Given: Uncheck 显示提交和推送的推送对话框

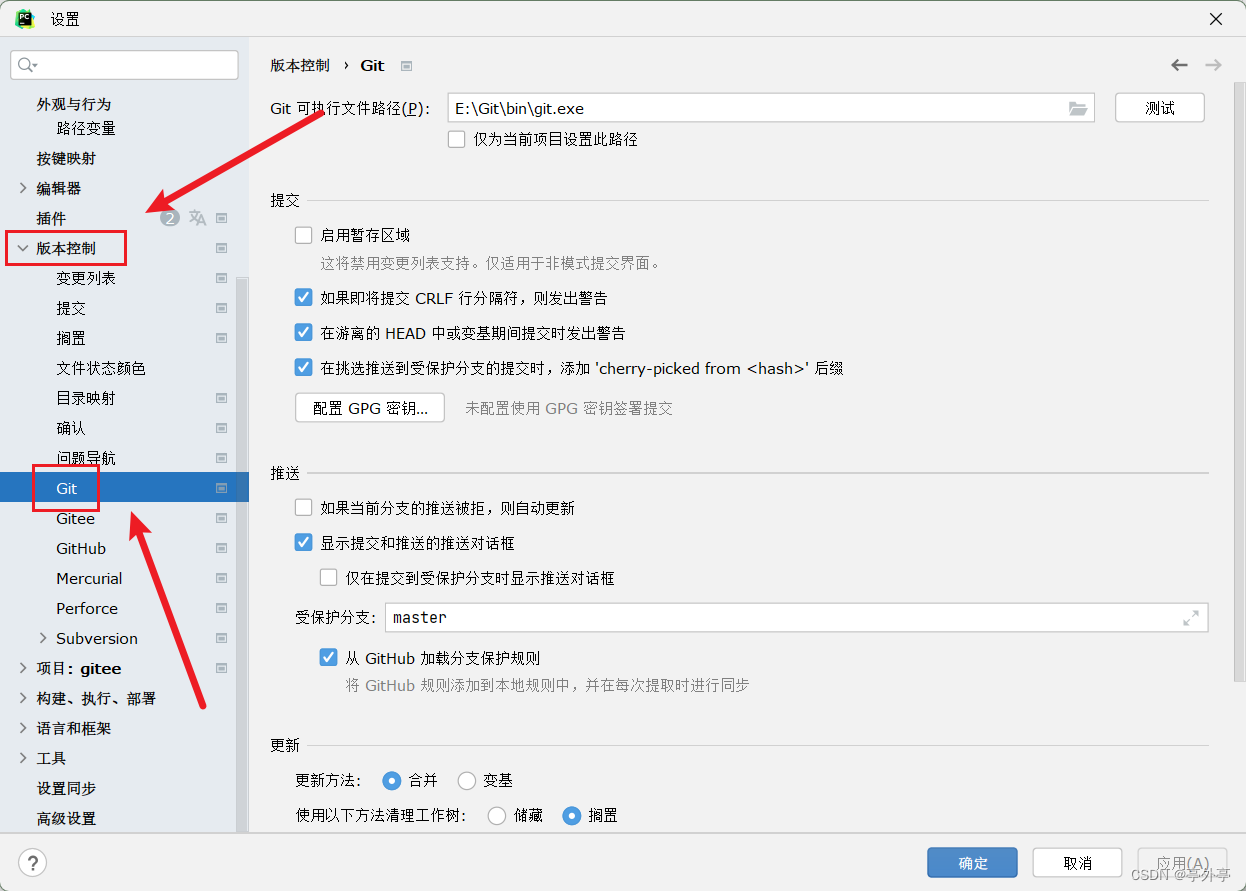Looking at the screenshot, I should (303, 542).
